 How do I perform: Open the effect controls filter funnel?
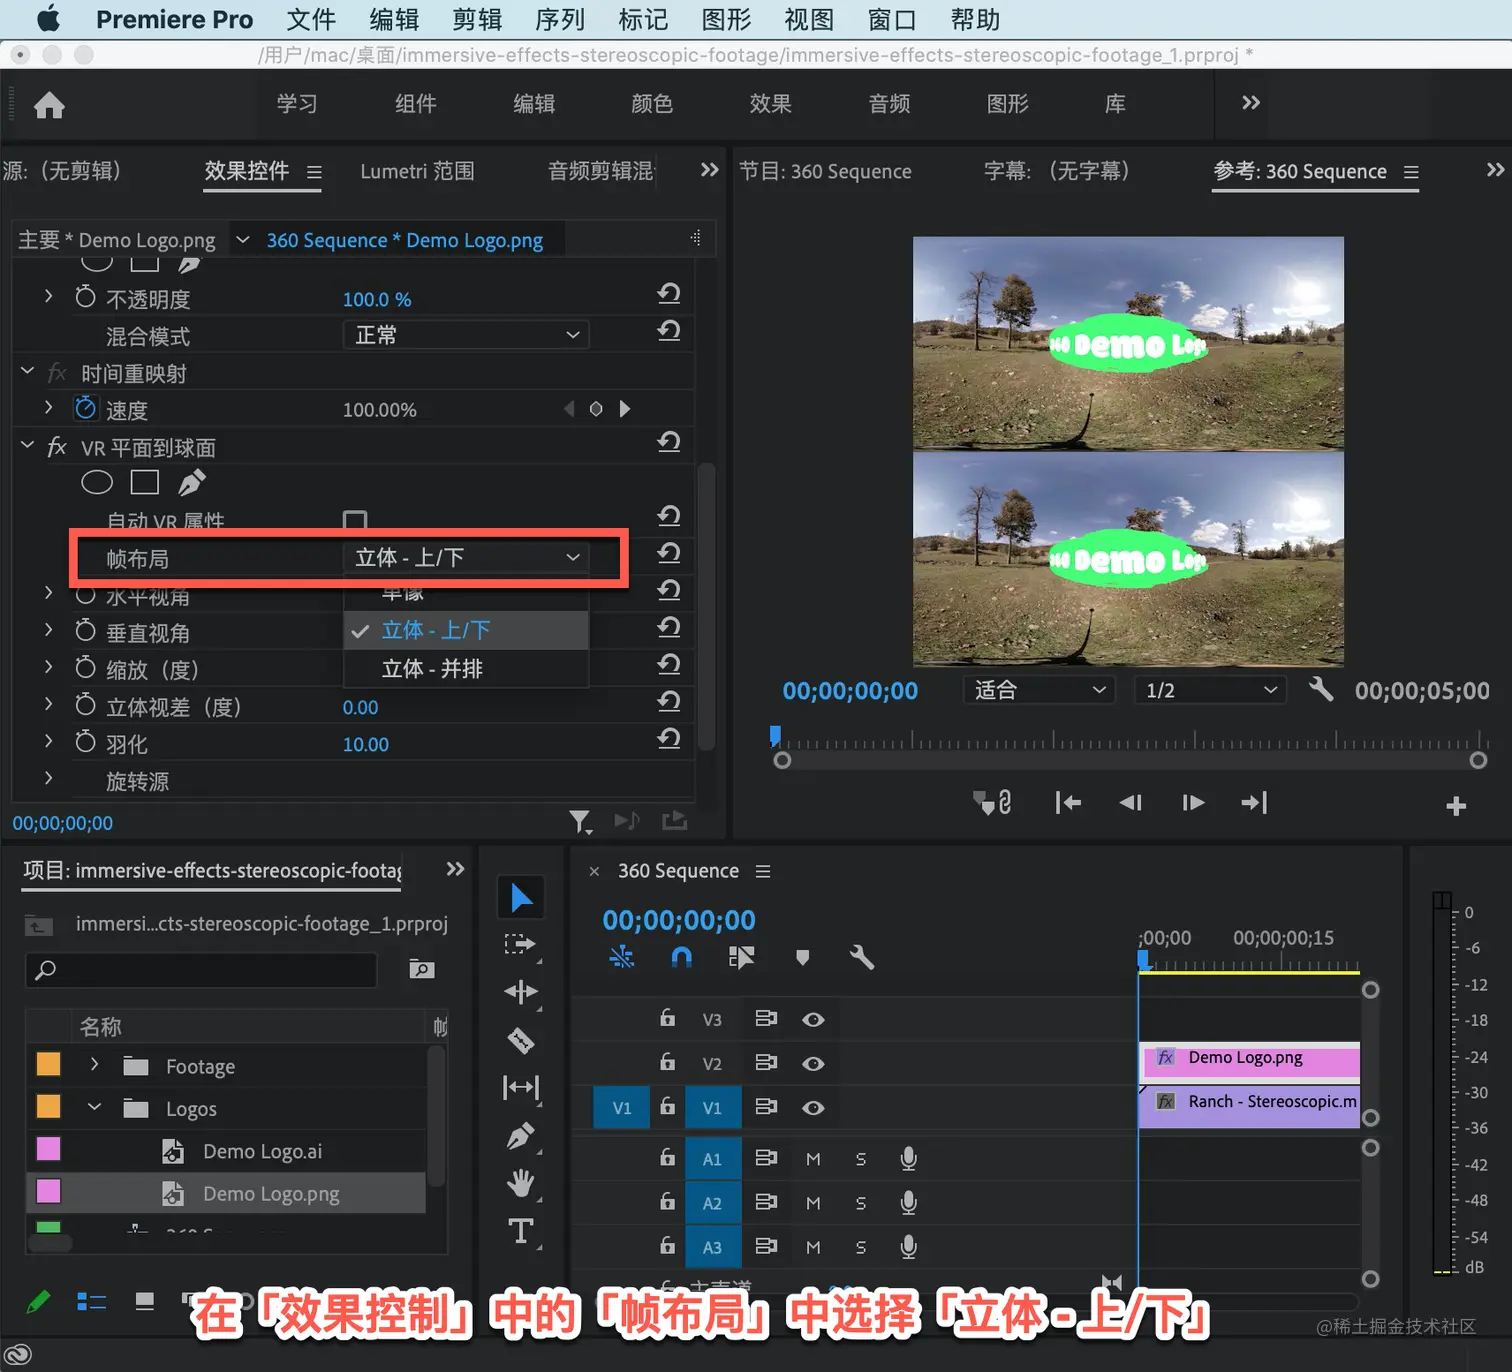[x=580, y=822]
